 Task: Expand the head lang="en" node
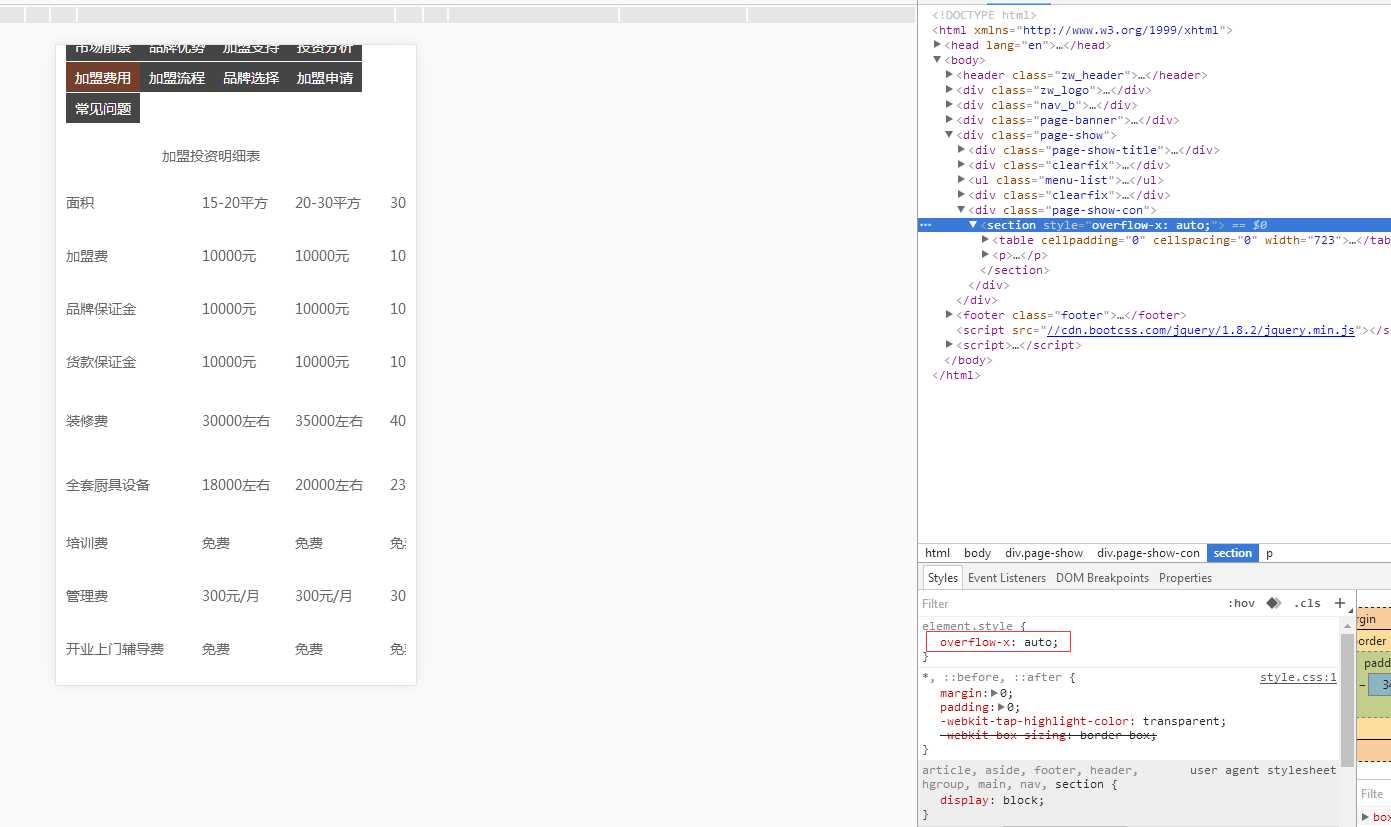pyautogui.click(x=937, y=45)
